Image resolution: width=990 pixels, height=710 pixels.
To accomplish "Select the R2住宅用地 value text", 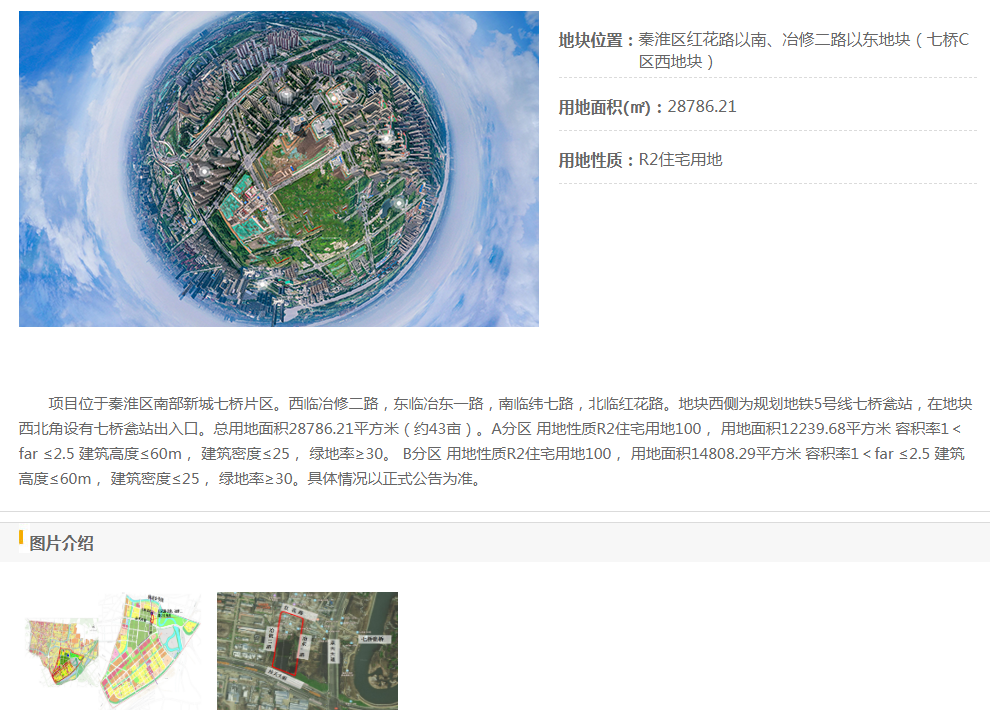I will (680, 160).
